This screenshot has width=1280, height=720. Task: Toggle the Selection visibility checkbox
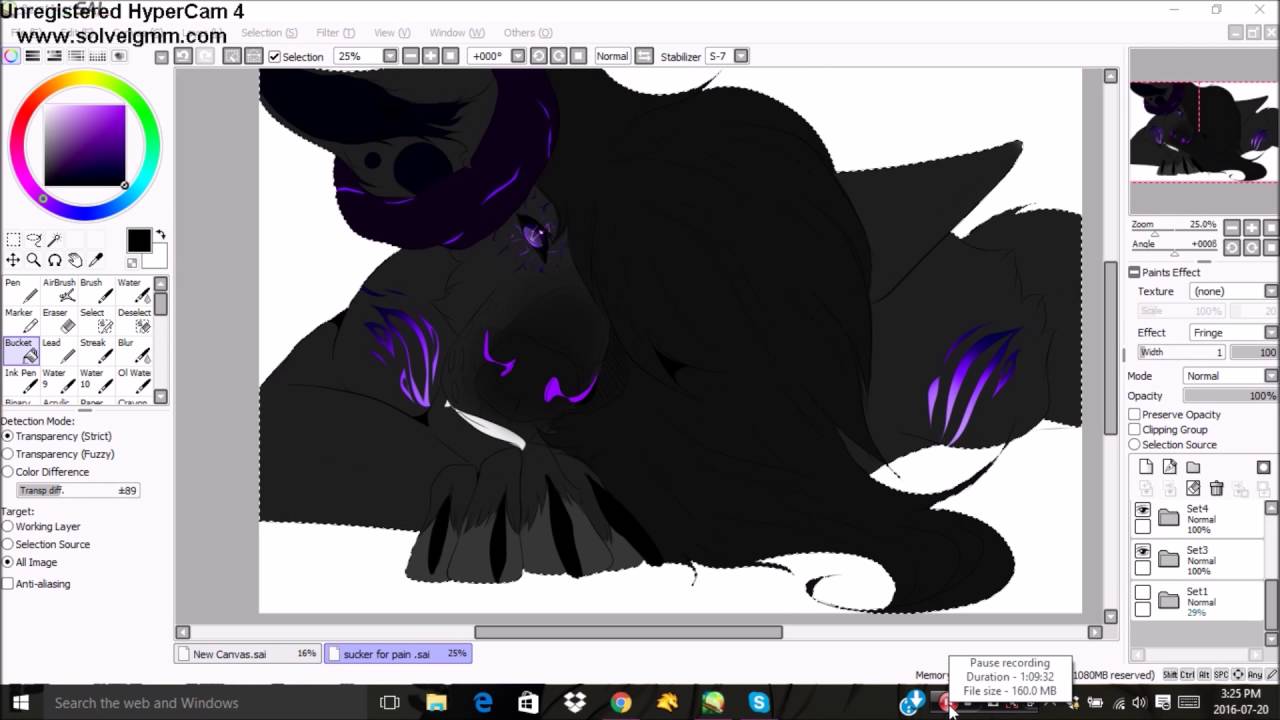tap(274, 57)
